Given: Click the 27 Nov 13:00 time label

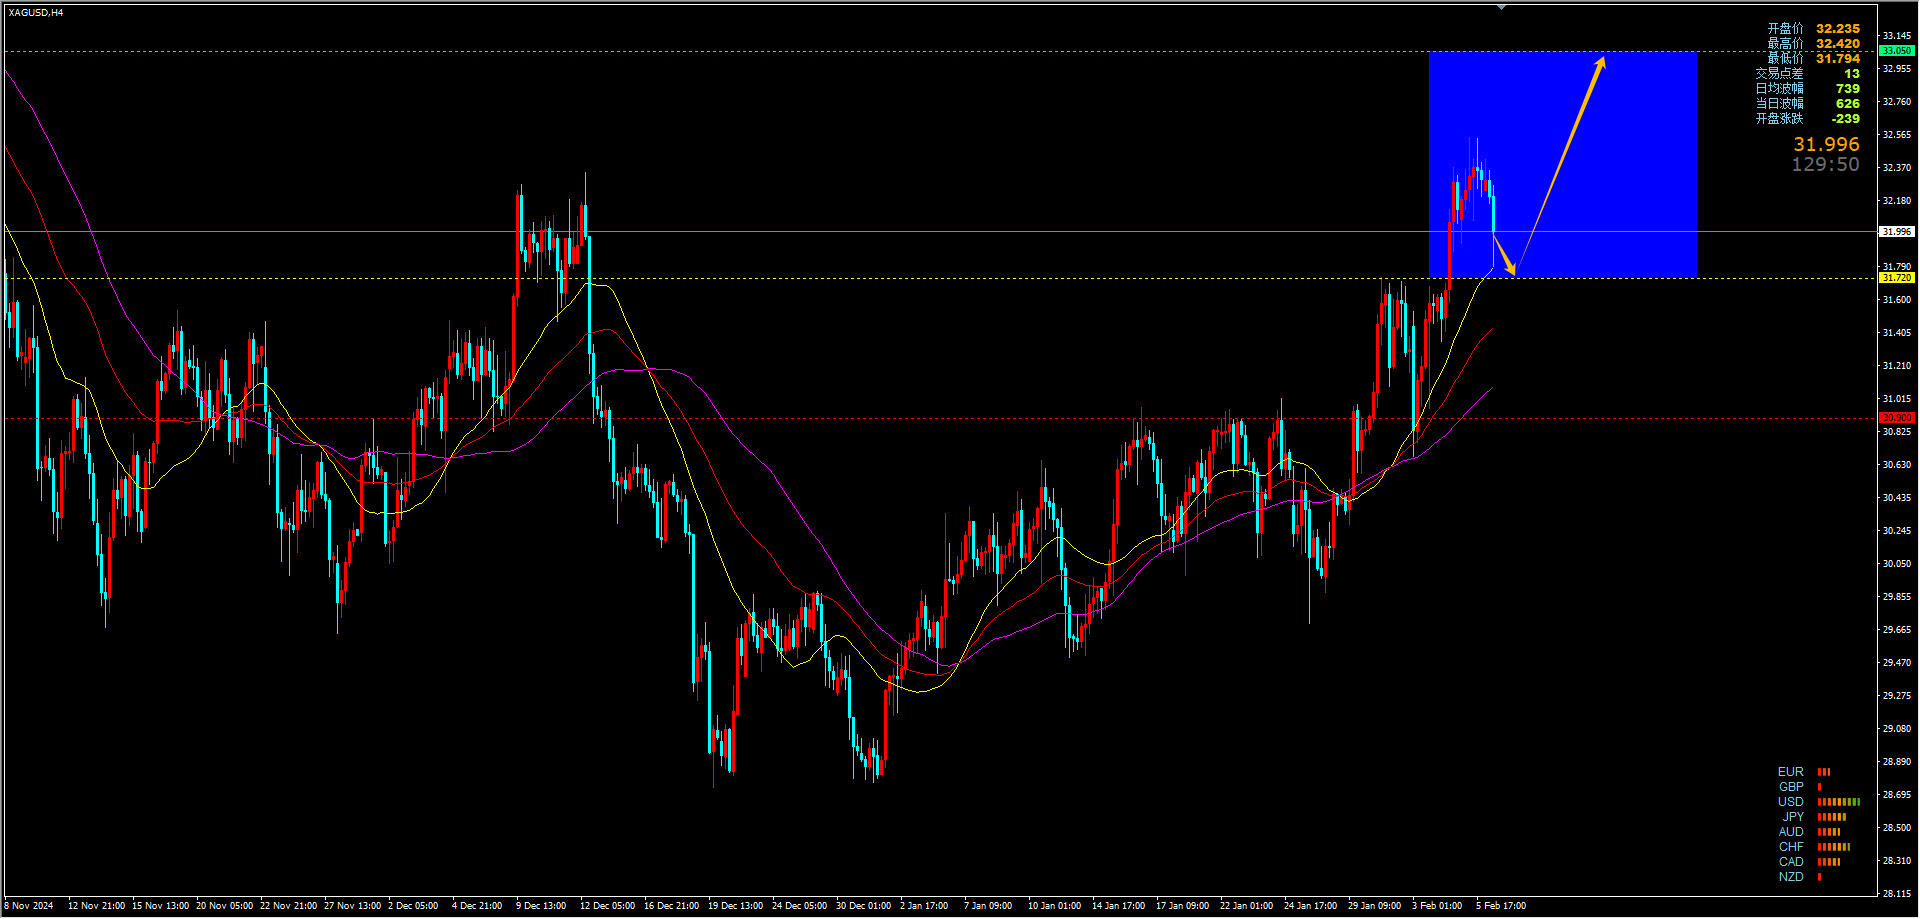Looking at the screenshot, I should 353,906.
